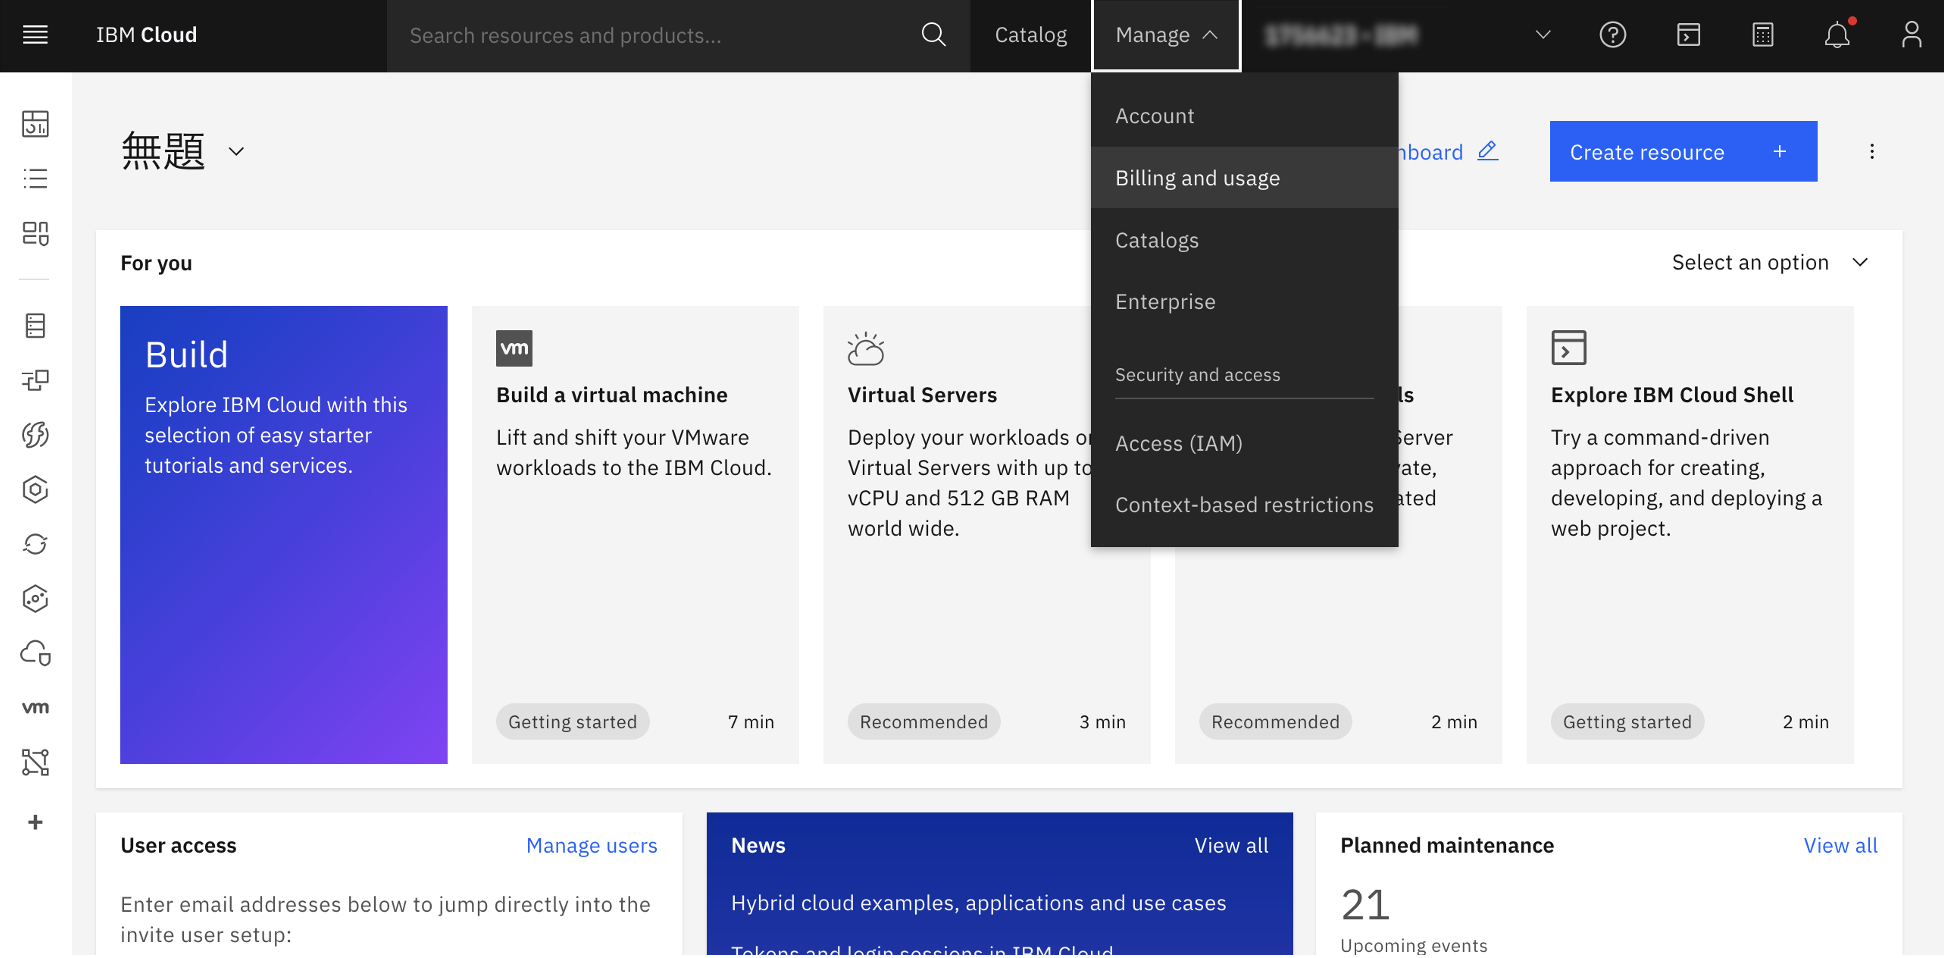
Task: Collapse the Manage dropdown menu
Action: pyautogui.click(x=1166, y=35)
